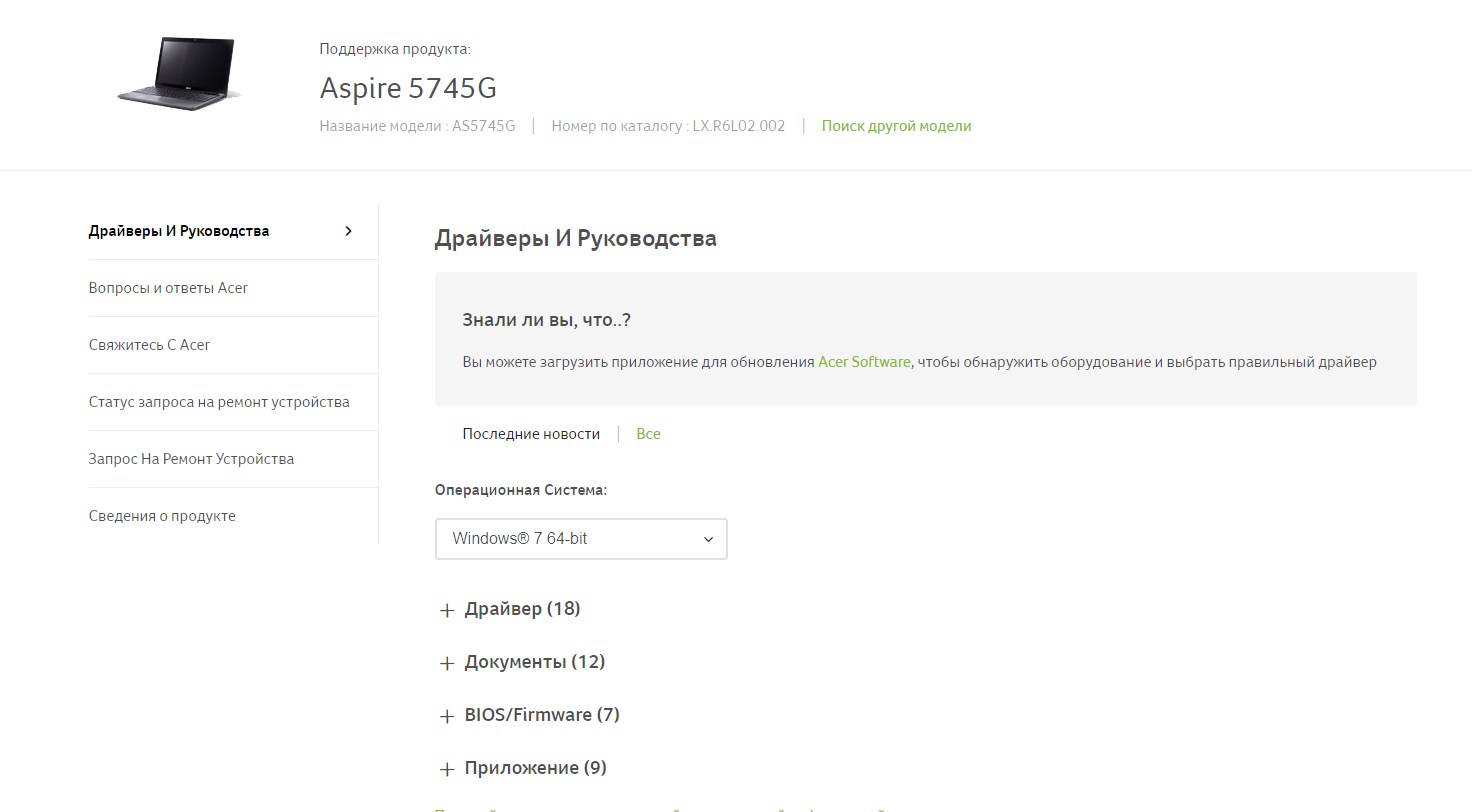Image resolution: width=1472 pixels, height=812 pixels.
Task: Click the 'Знали ли вы, что..?' heading
Action: [x=546, y=320]
